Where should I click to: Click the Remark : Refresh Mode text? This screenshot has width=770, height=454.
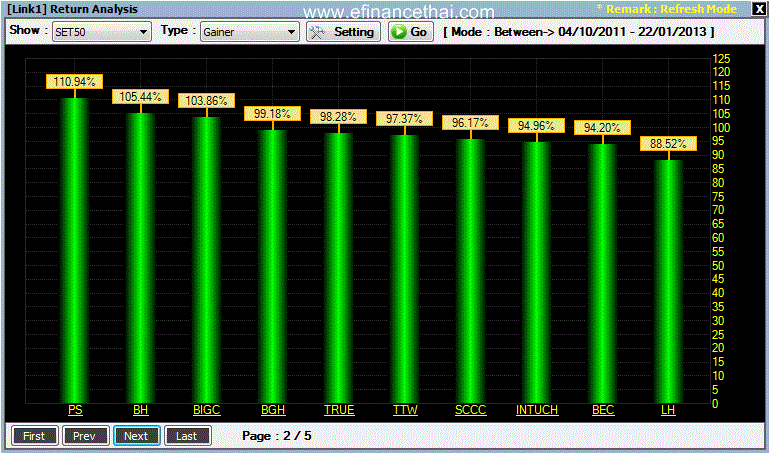coord(666,9)
